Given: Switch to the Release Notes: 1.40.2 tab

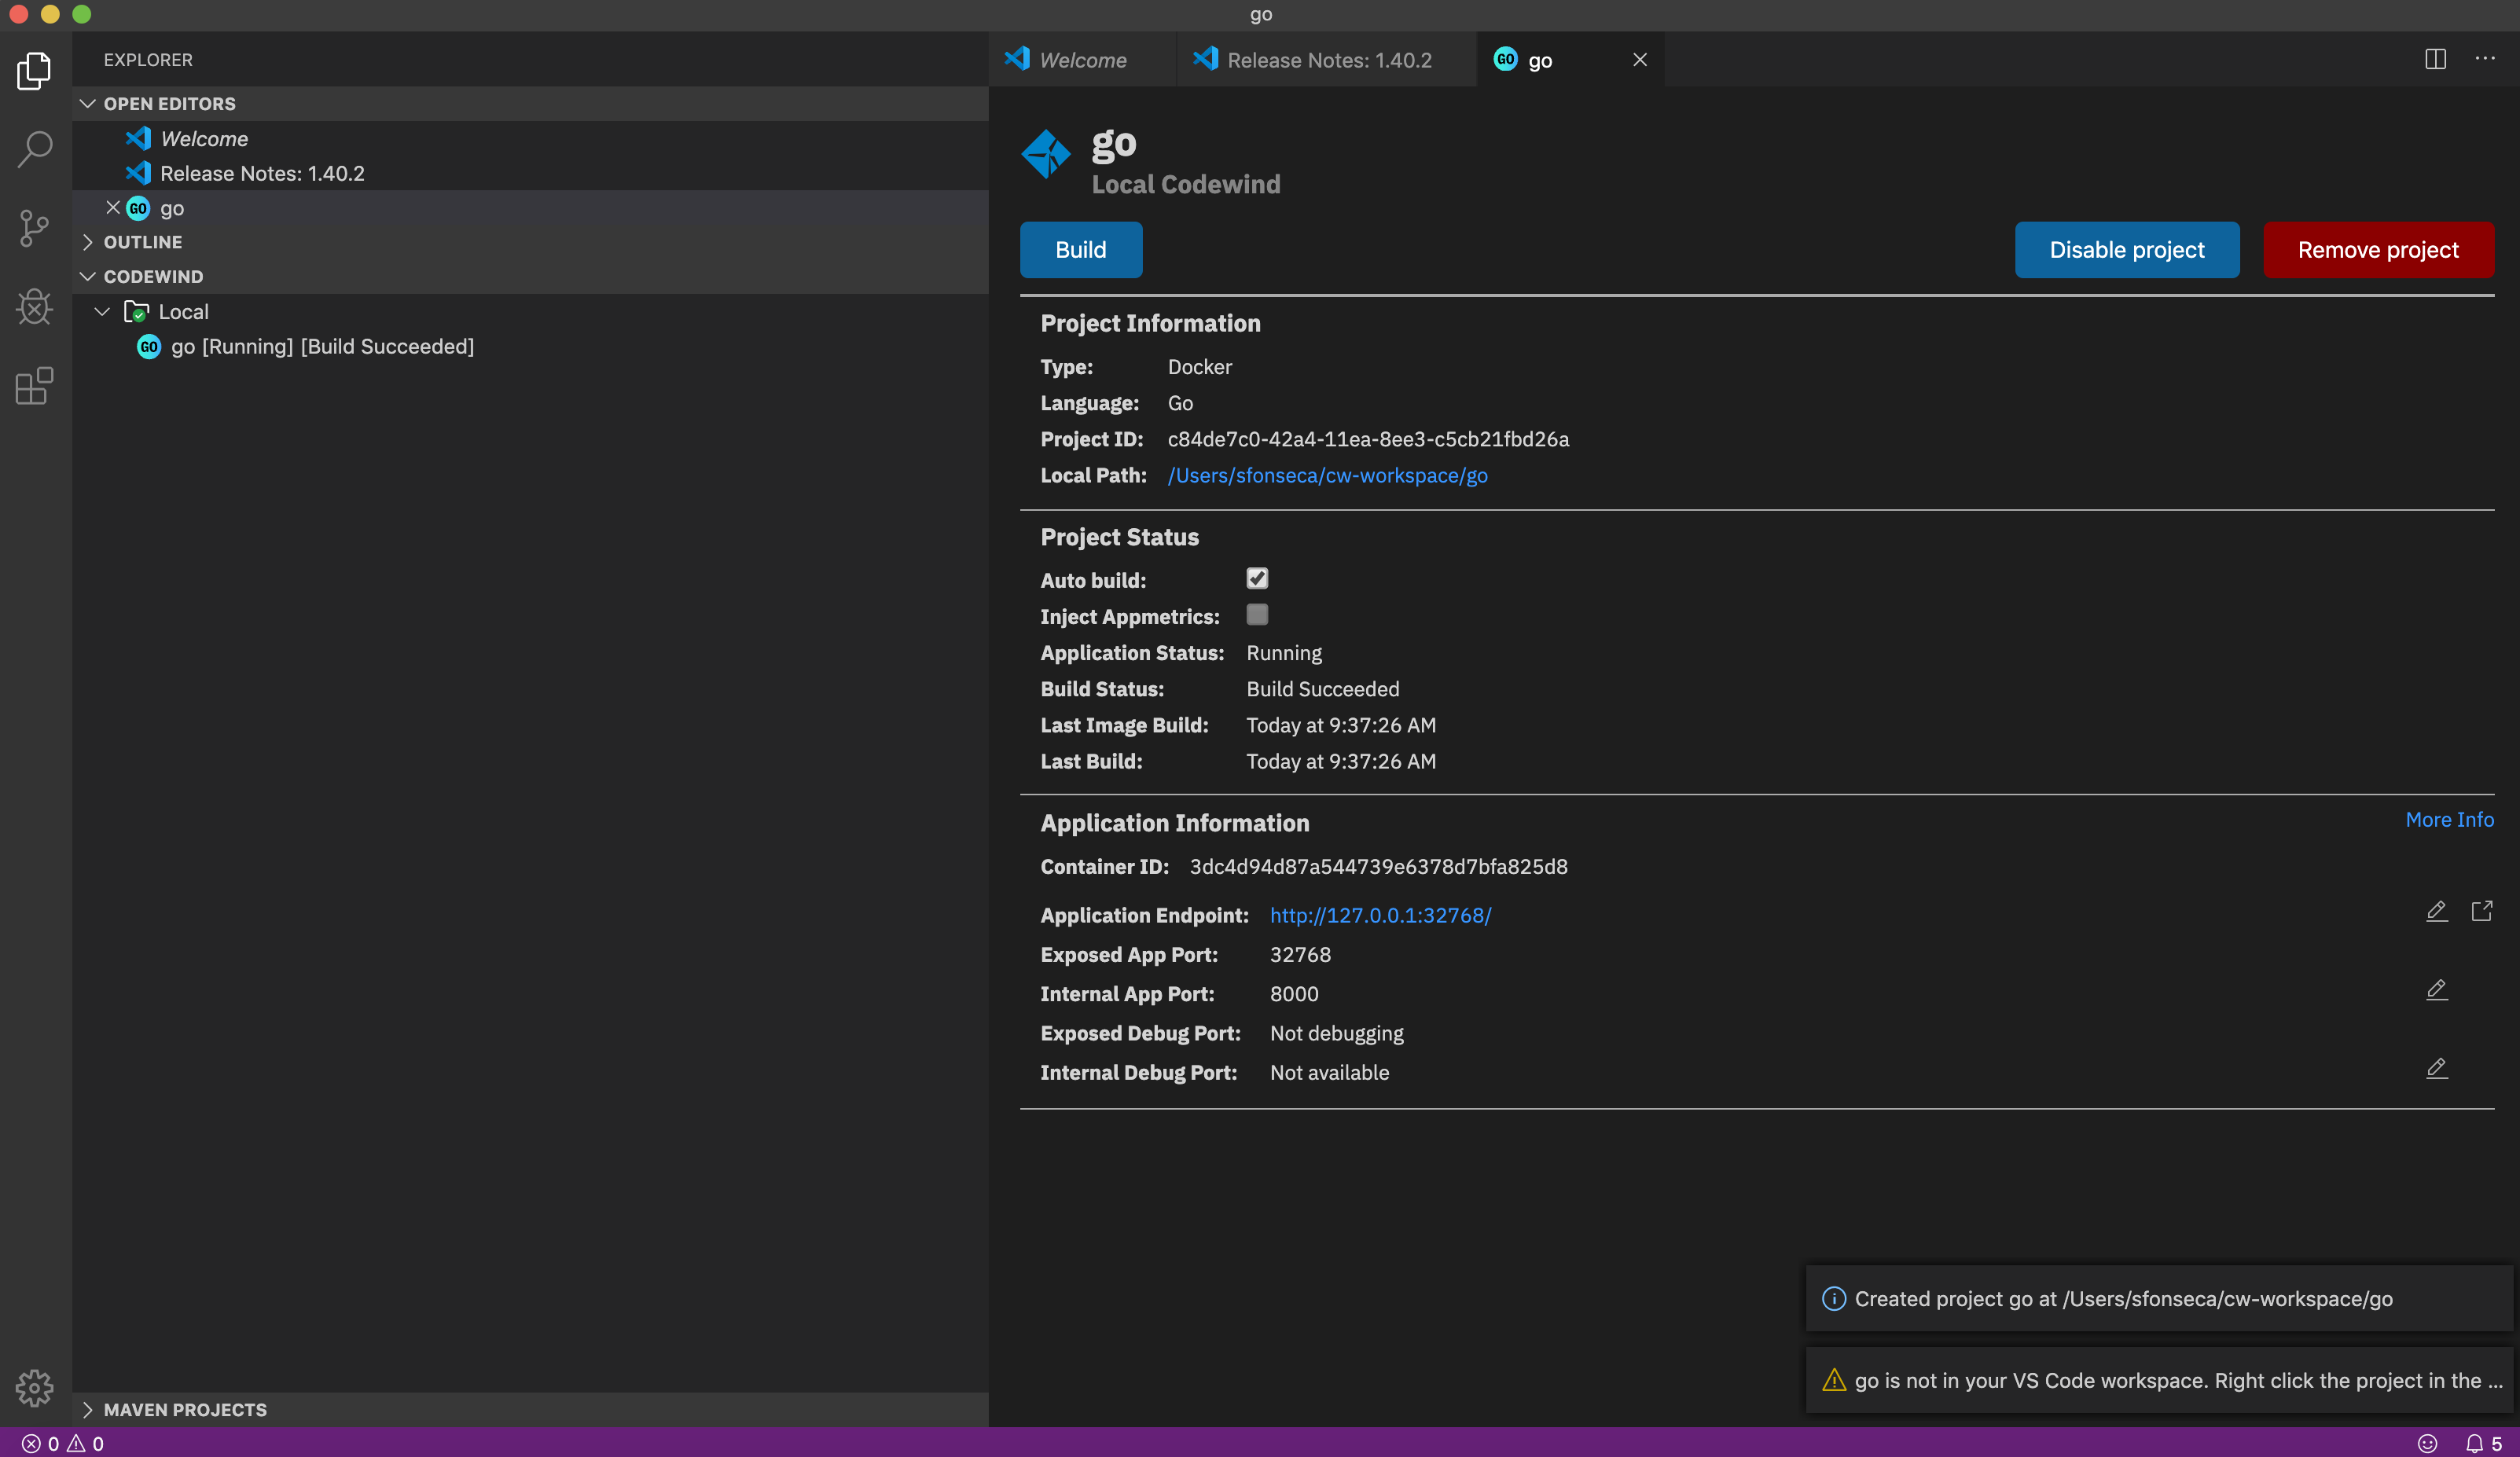Looking at the screenshot, I should click(1328, 59).
